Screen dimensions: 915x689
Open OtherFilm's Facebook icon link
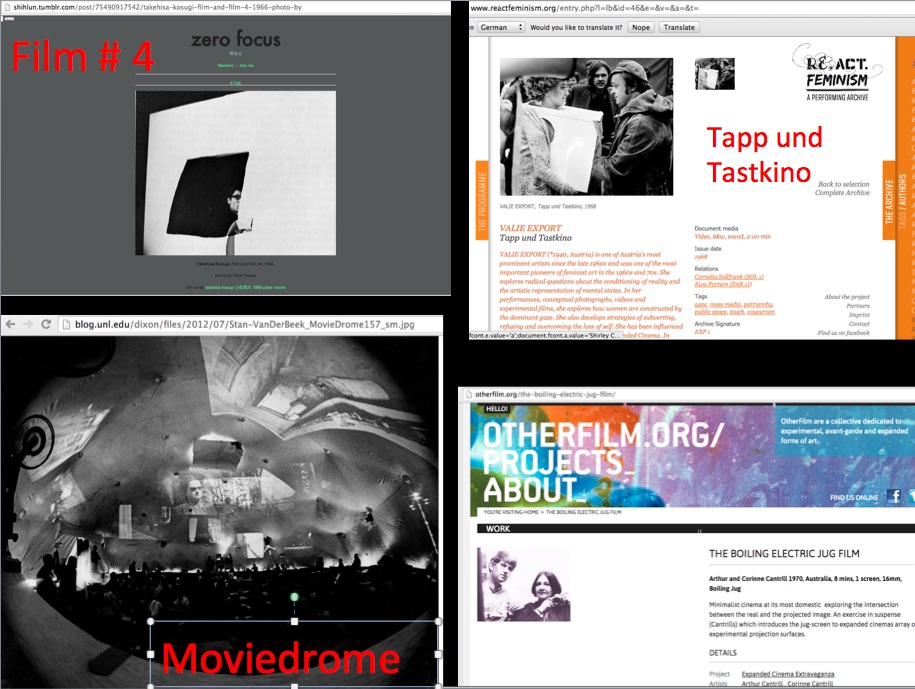(893, 496)
